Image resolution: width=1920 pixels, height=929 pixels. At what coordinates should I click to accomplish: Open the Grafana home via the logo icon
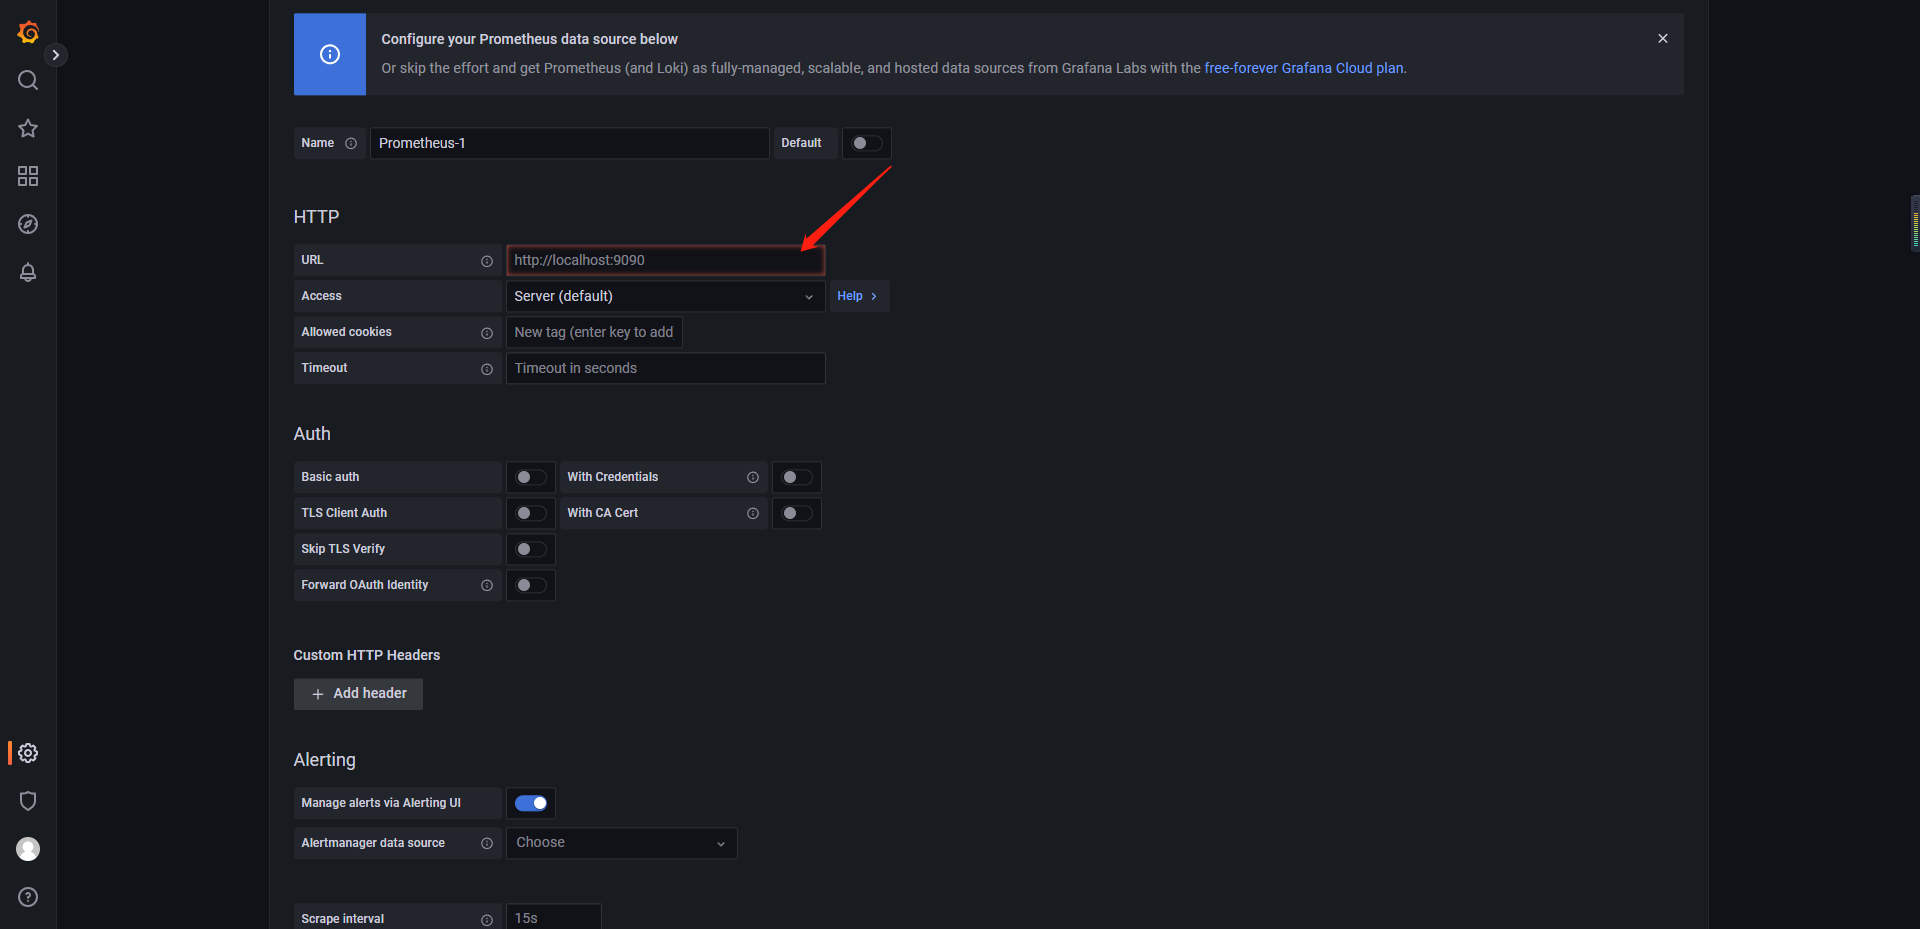point(27,32)
